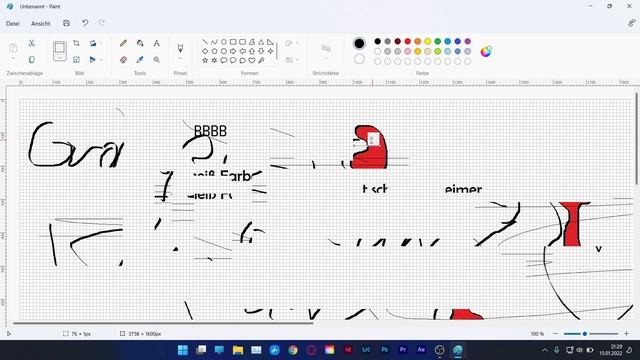Image resolution: width=640 pixels, height=360 pixels.
Task: Open the Edit colors wheel
Action: 486,51
